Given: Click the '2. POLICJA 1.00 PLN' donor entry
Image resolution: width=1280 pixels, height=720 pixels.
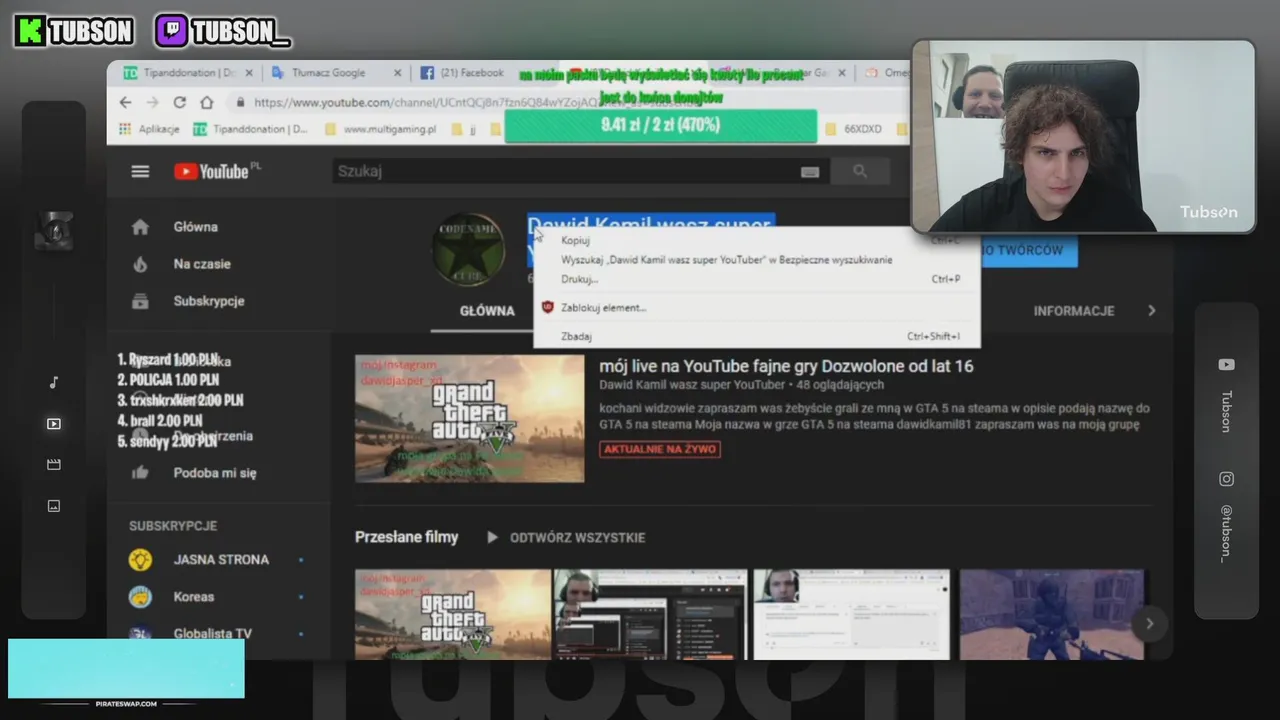Looking at the screenshot, I should coord(168,380).
